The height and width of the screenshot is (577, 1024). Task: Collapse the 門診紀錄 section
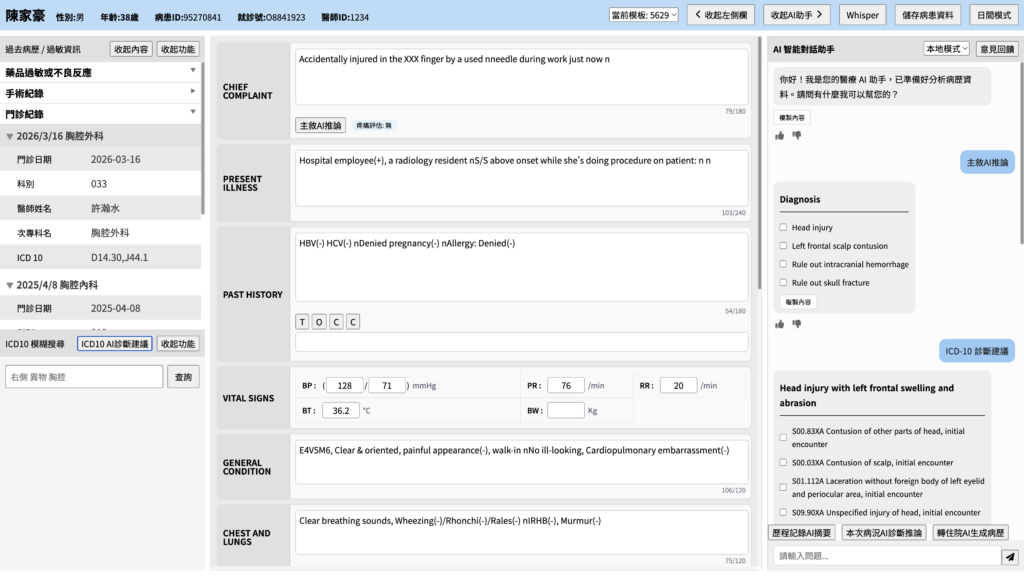(101, 114)
